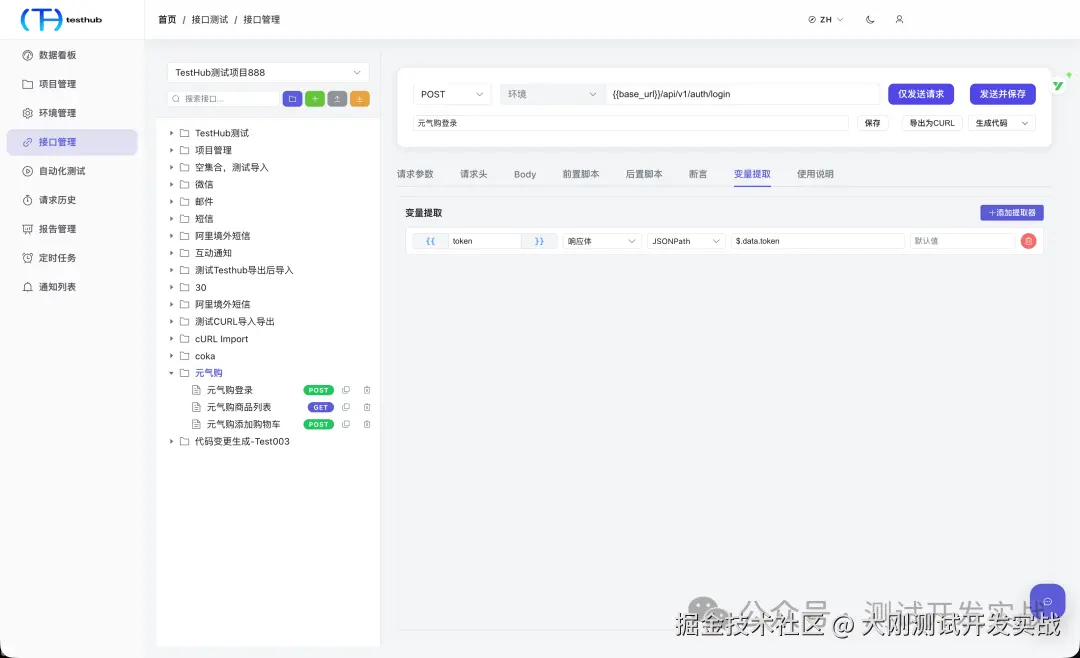Screen dimensions: 1080x658
Task: Copy the 元气购登录 interface
Action: pyautogui.click(x=346, y=390)
